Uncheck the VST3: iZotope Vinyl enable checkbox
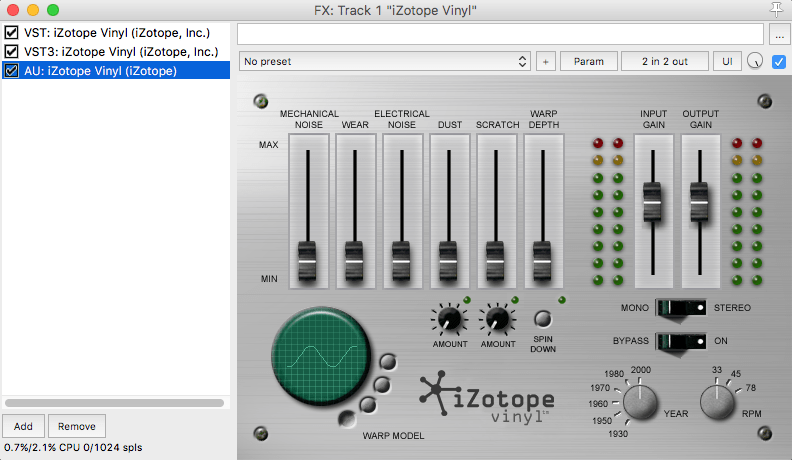This screenshot has width=792, height=460. click(11, 52)
